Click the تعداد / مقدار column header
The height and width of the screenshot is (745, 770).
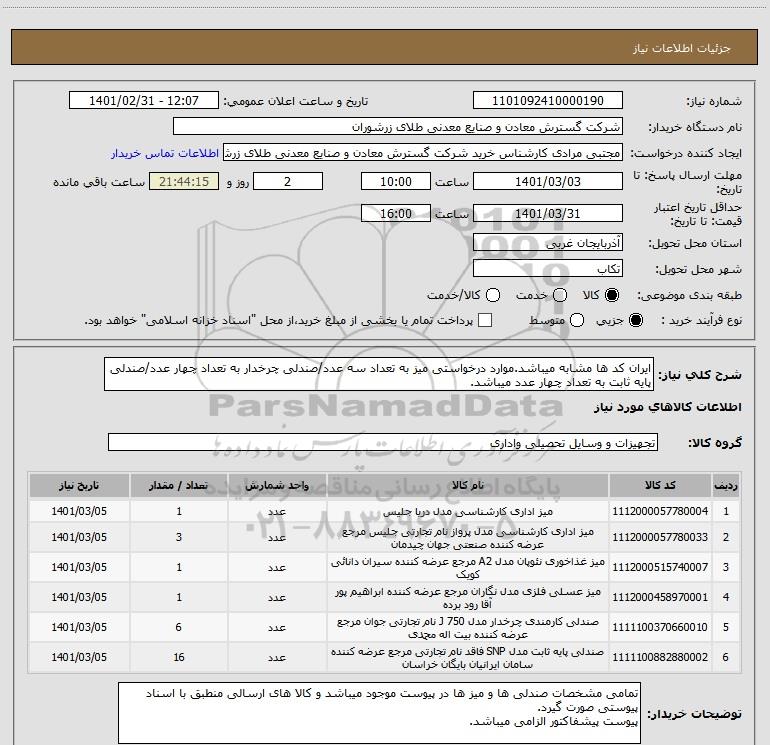179,485
